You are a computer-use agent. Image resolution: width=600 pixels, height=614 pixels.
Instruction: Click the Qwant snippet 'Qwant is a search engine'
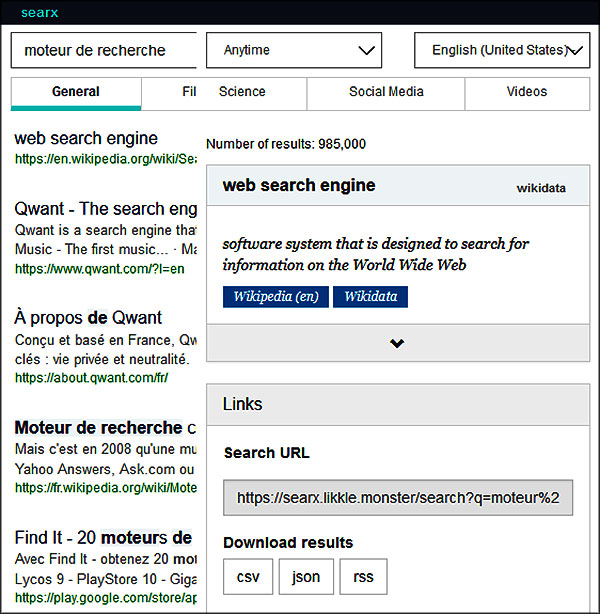click(106, 240)
